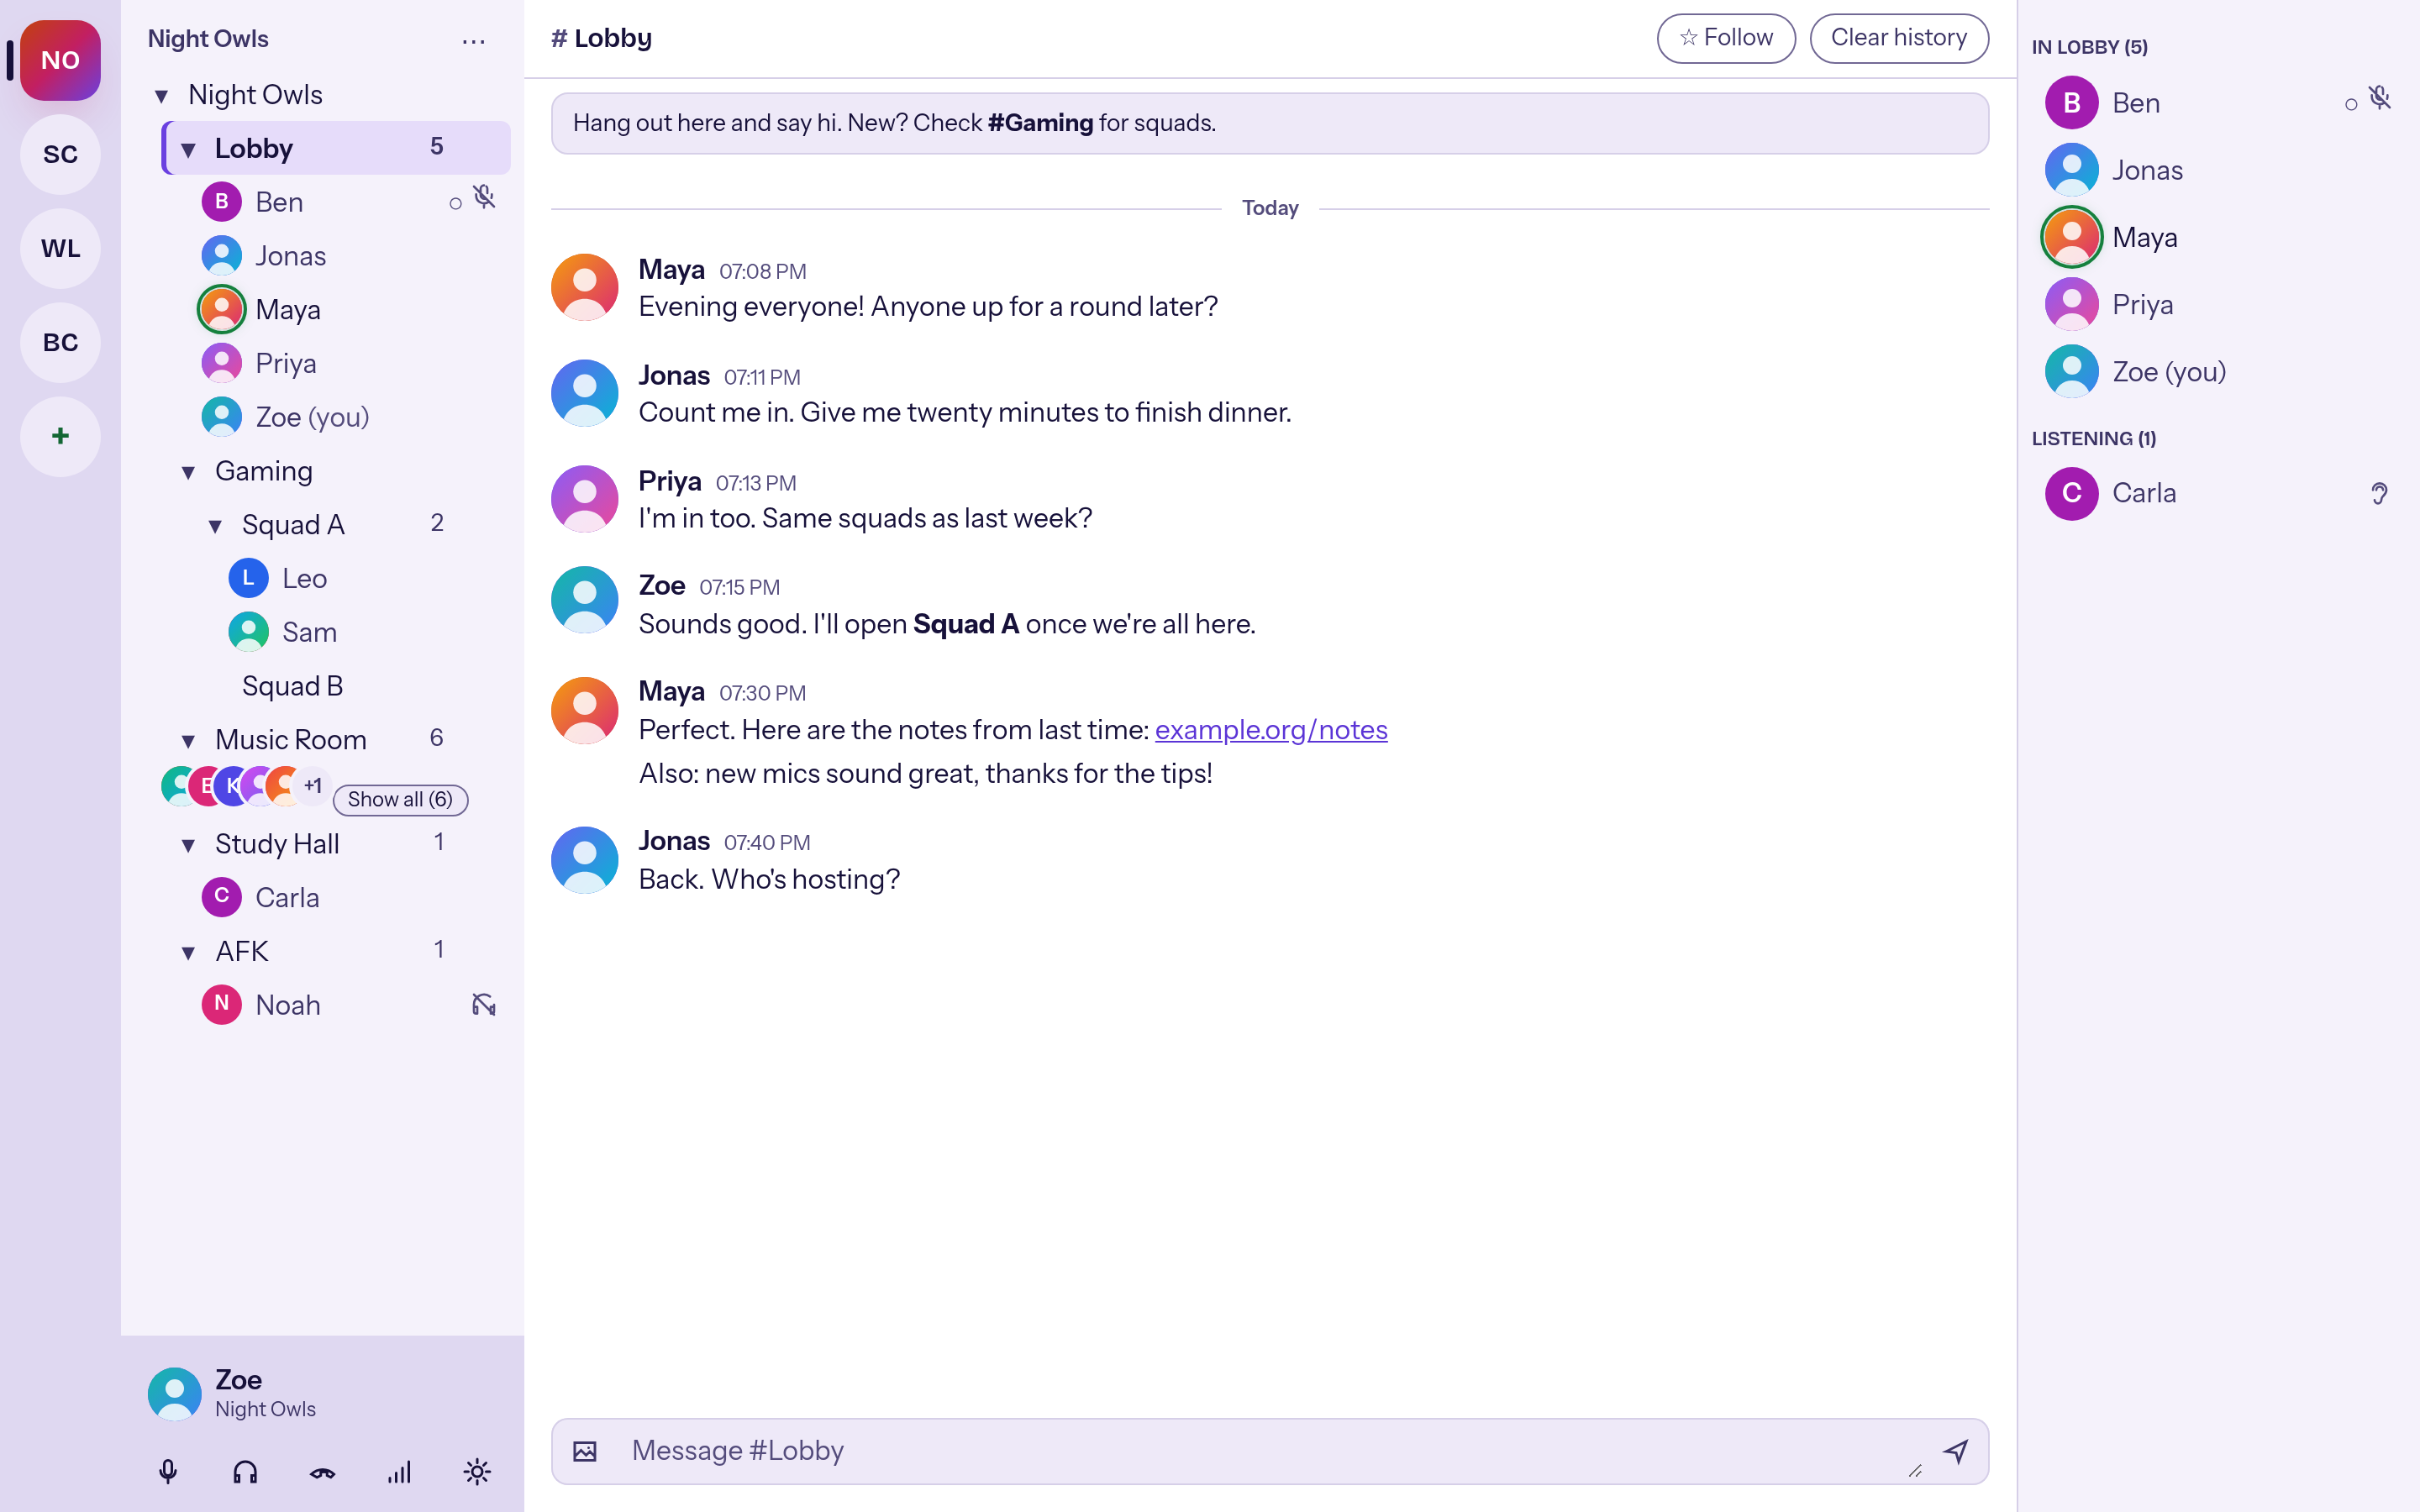Click Jonas in the In Lobby list

click(x=2218, y=170)
